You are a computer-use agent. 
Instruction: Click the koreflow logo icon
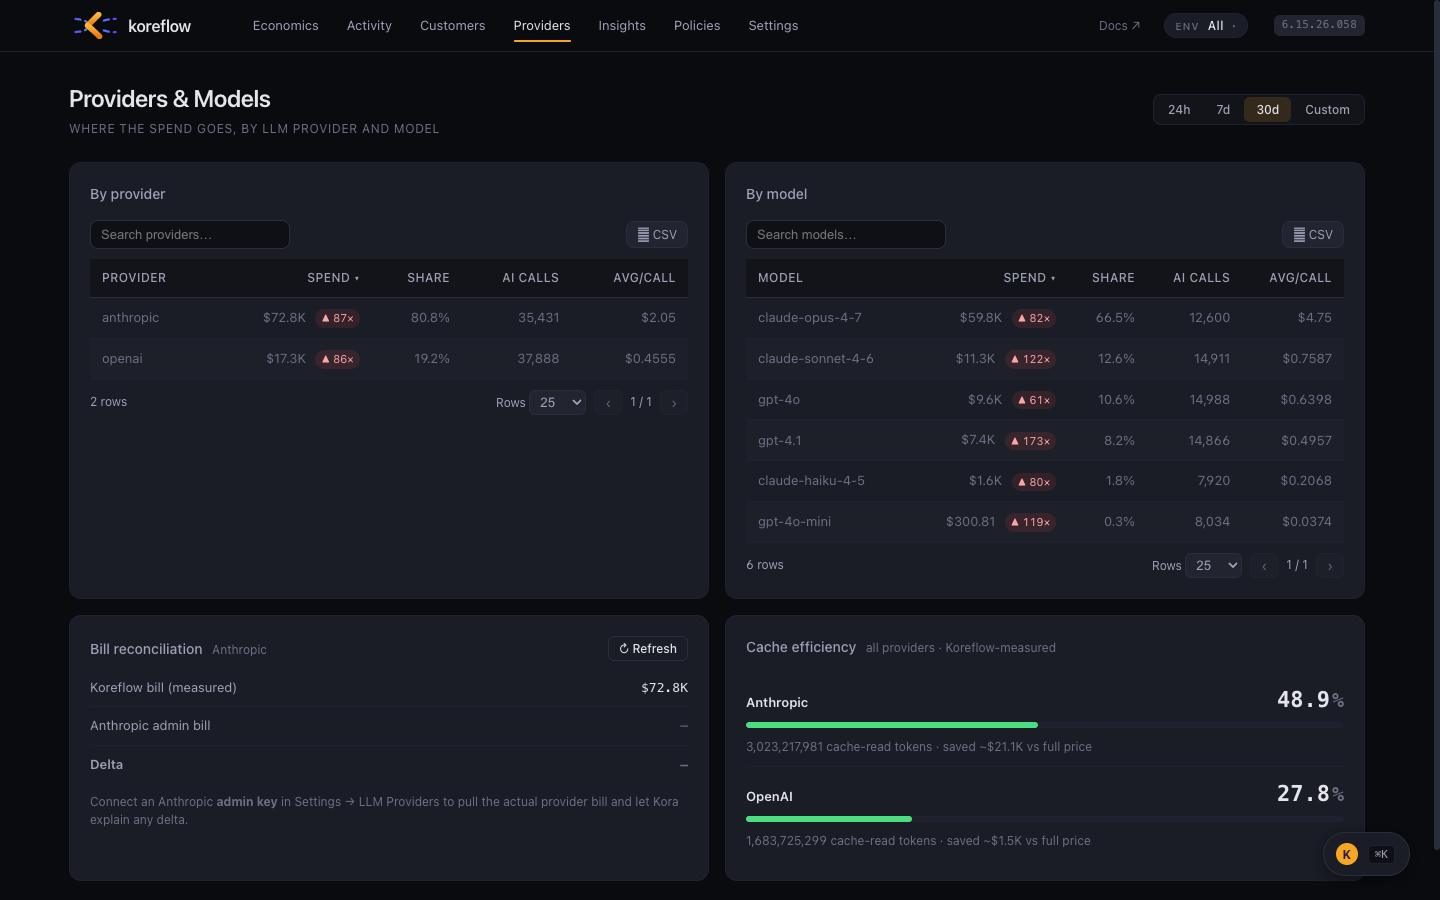point(95,25)
